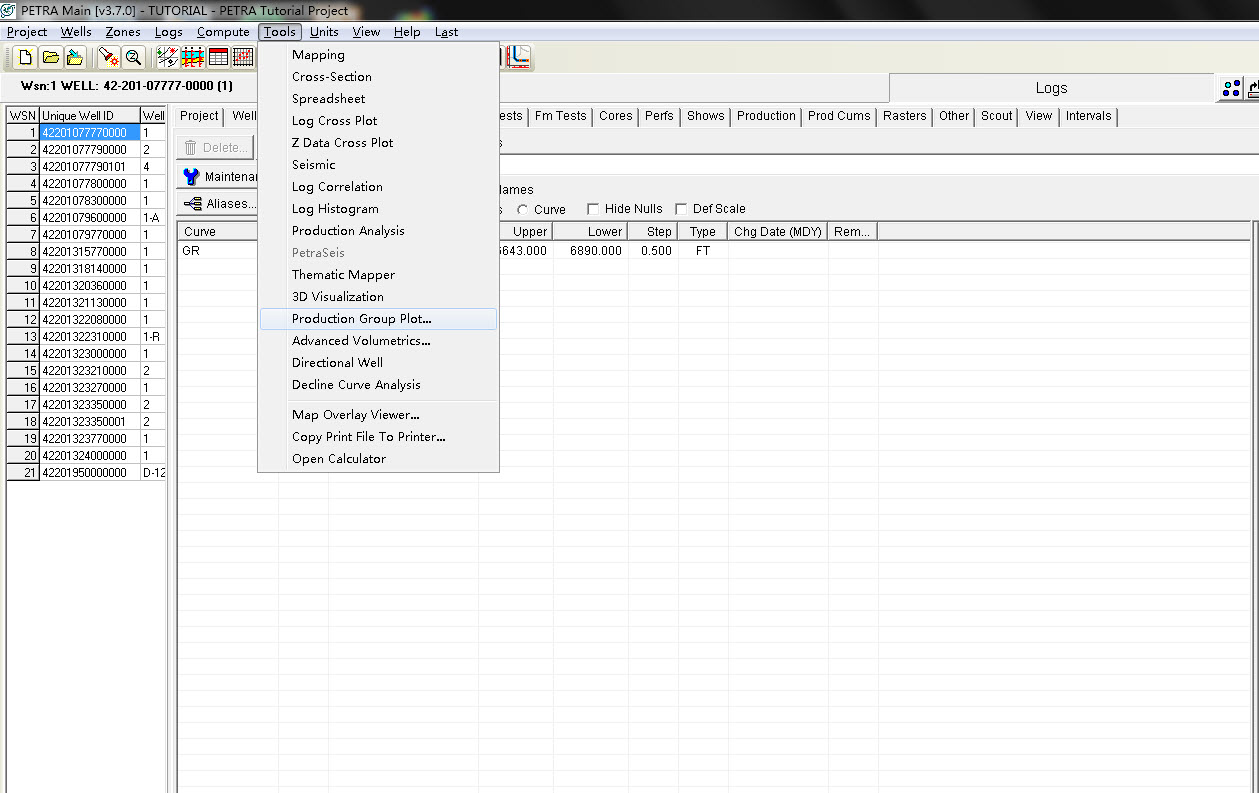Image resolution: width=1259 pixels, height=793 pixels.
Task: Open the Project menu
Action: (27, 32)
